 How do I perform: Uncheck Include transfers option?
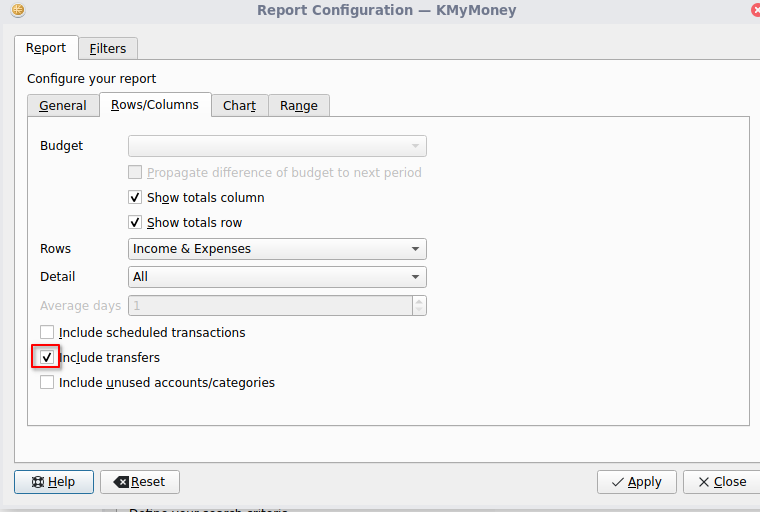(47, 357)
